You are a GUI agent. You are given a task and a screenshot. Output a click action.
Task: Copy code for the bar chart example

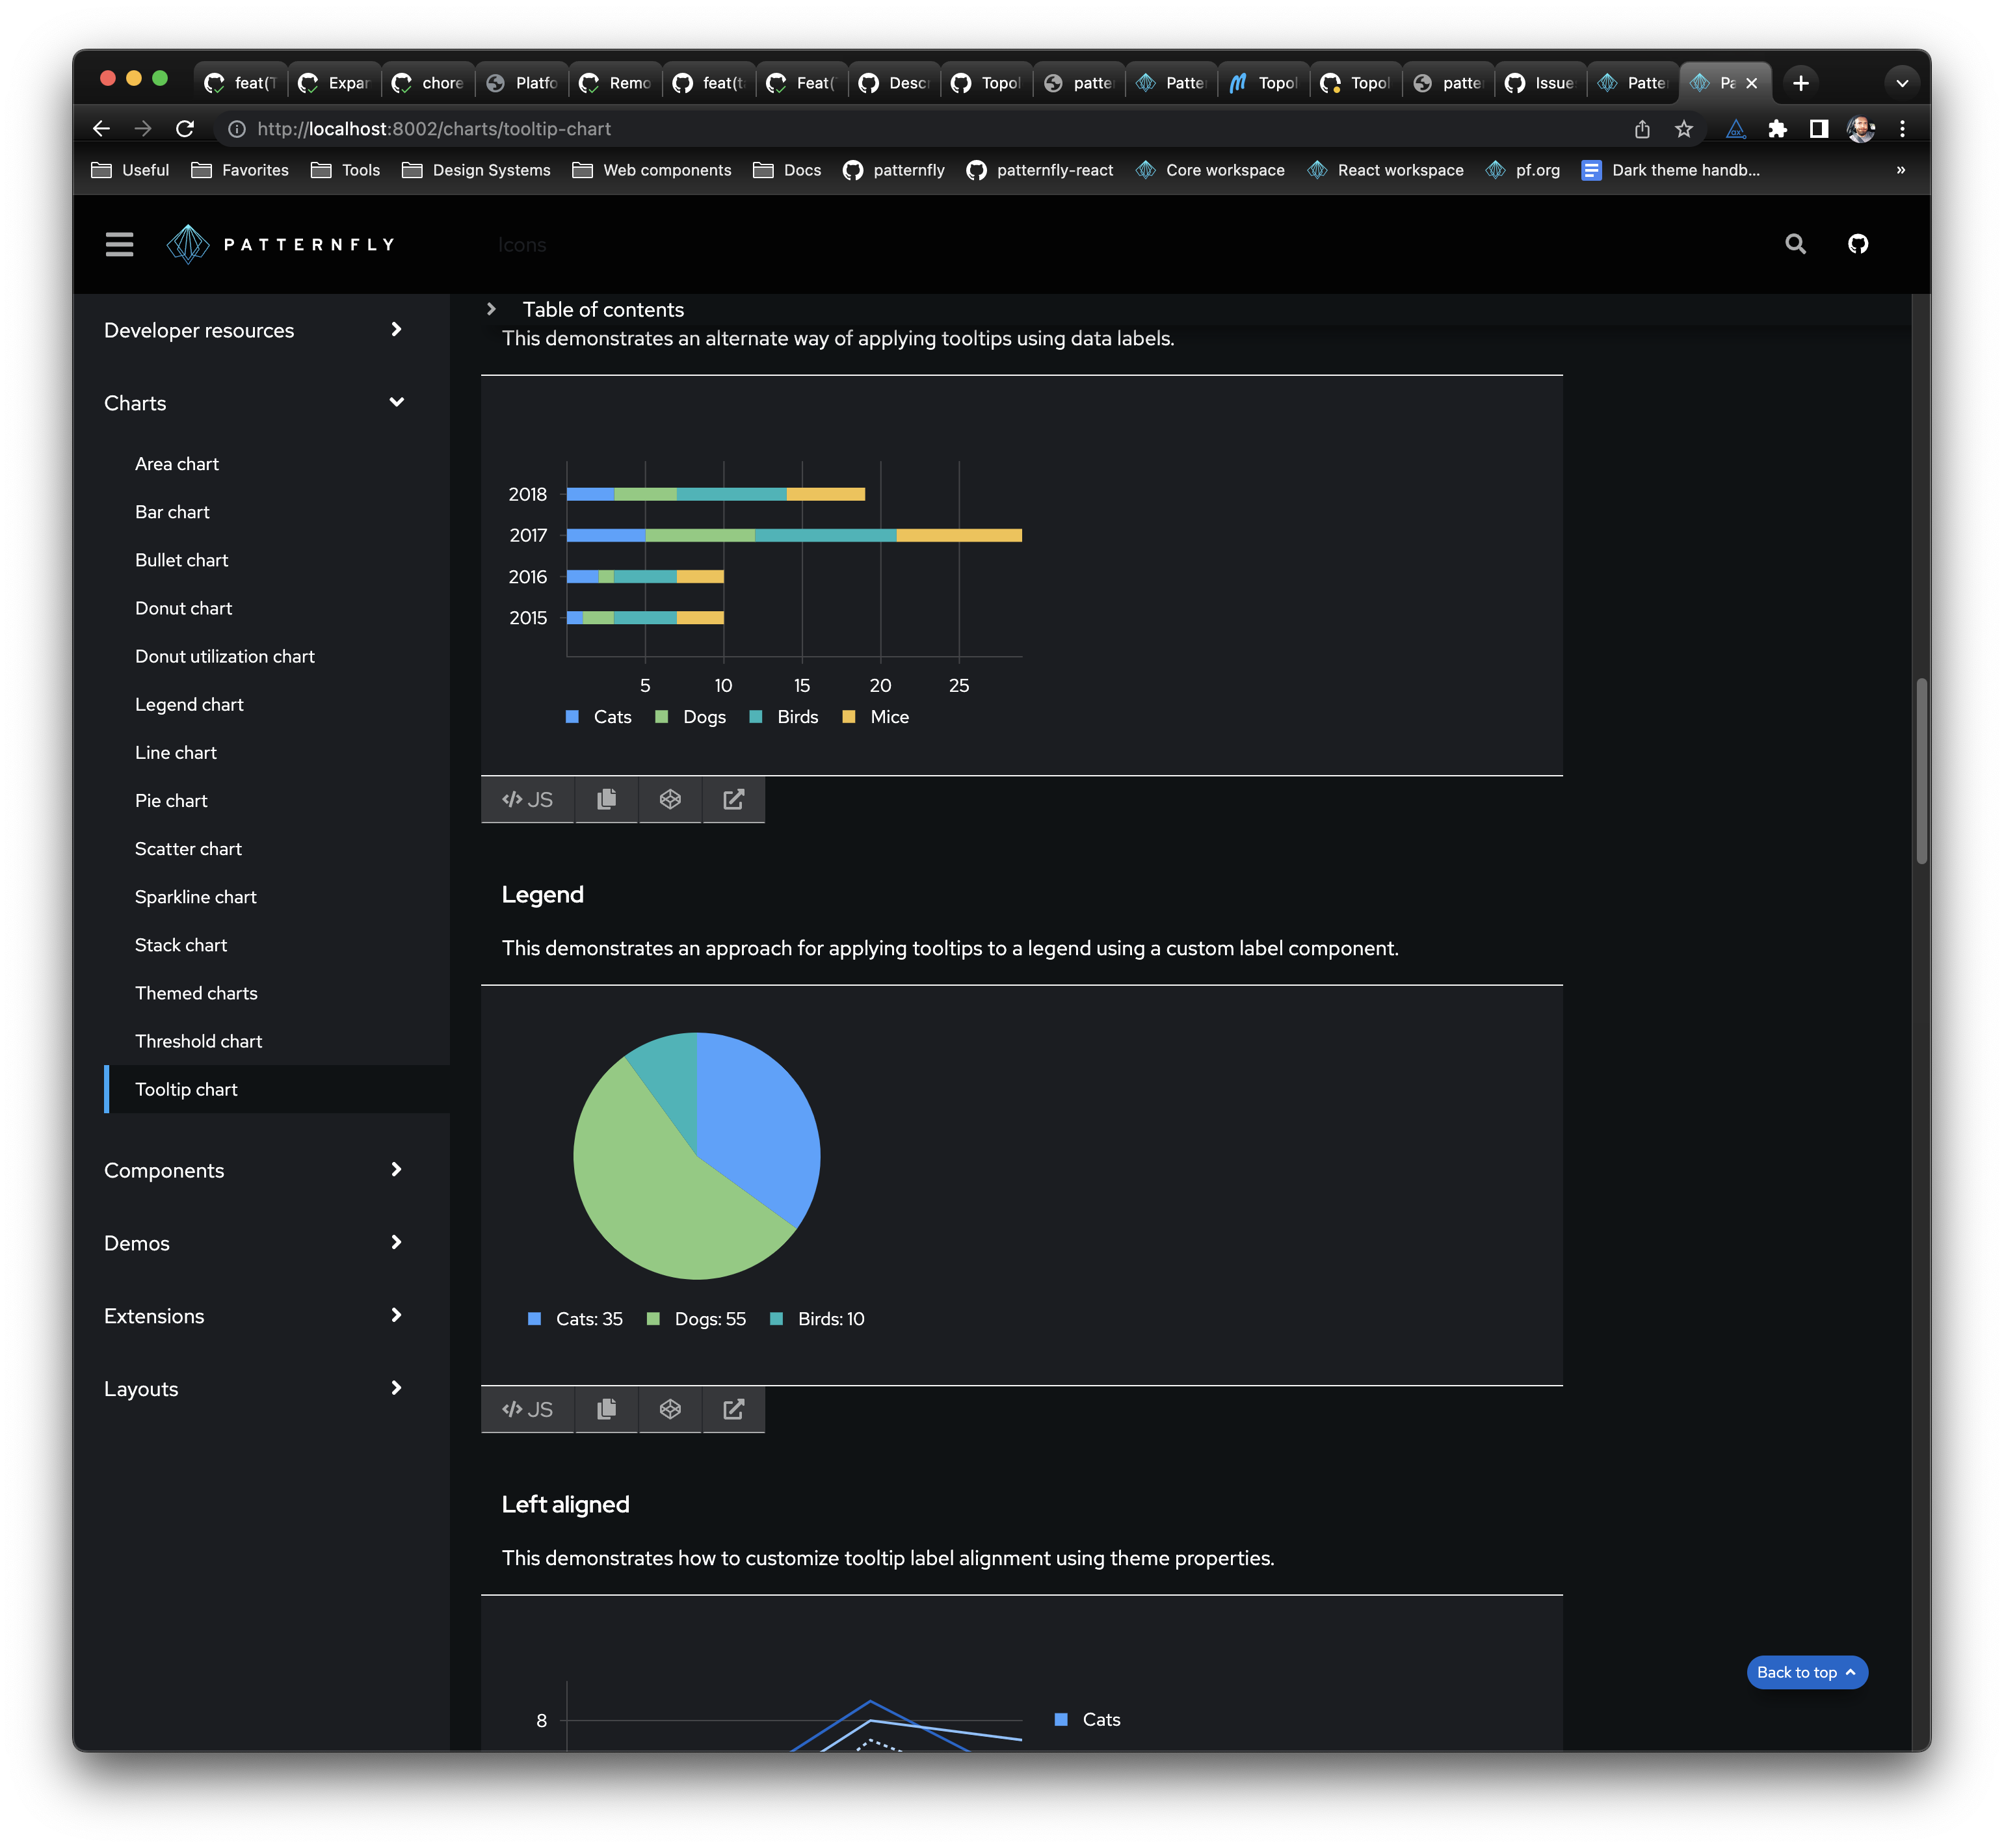[606, 799]
